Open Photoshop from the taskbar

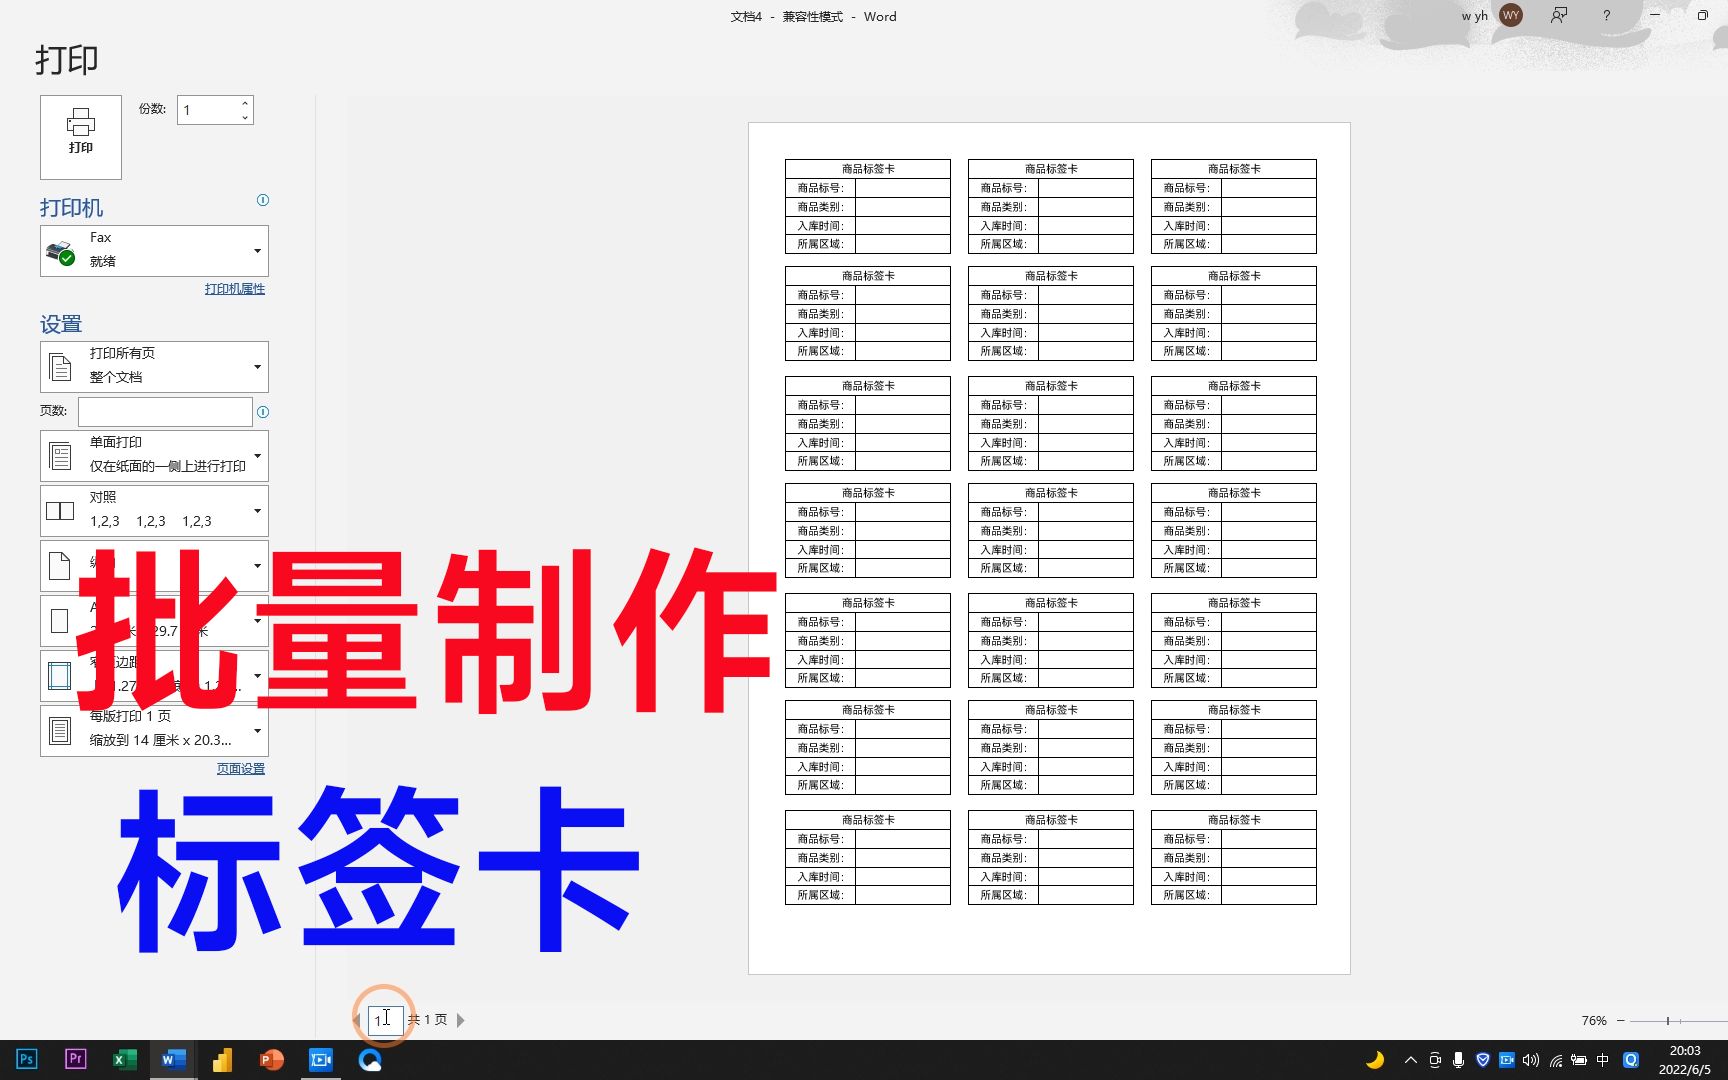tap(25, 1059)
